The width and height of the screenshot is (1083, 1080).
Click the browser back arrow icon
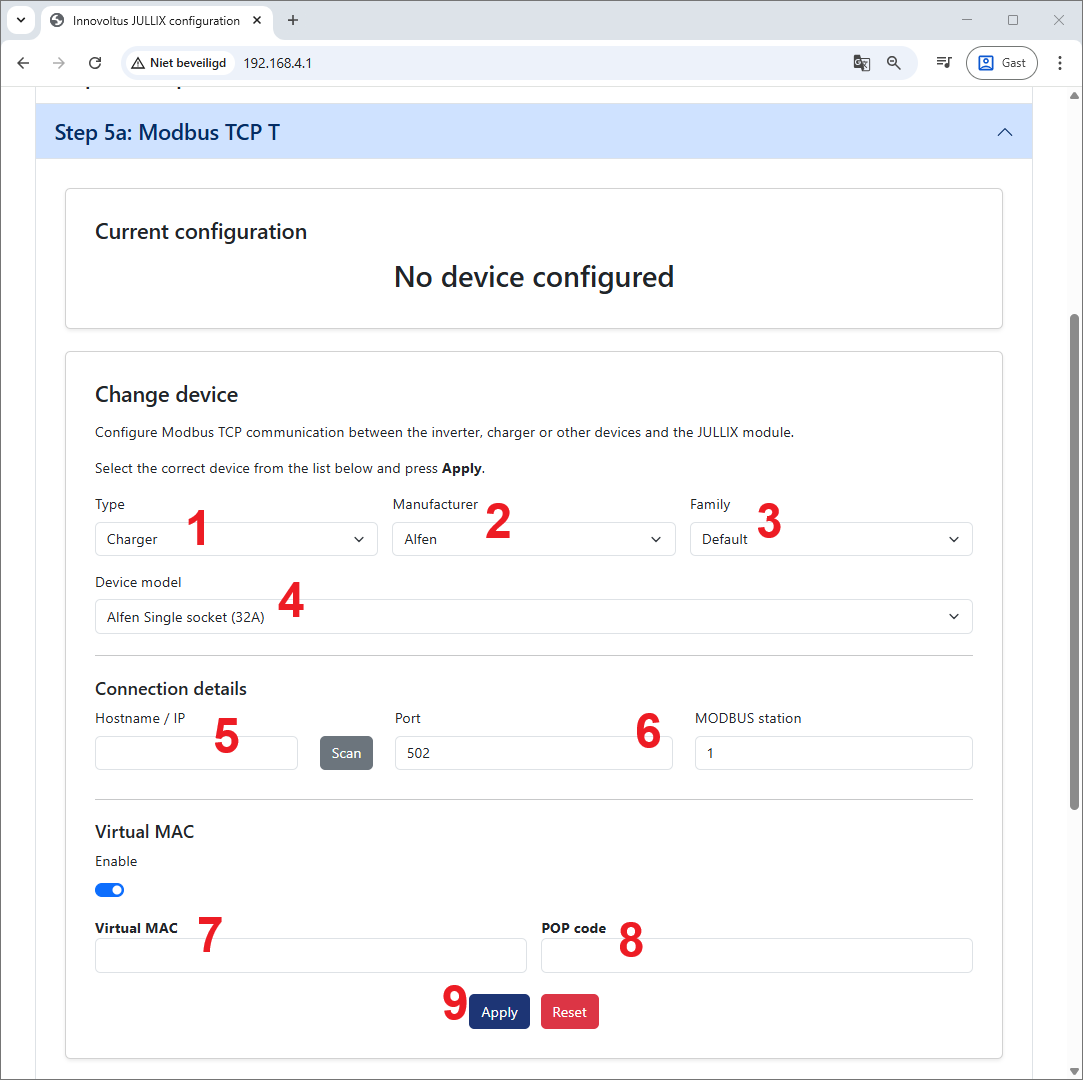coord(23,63)
